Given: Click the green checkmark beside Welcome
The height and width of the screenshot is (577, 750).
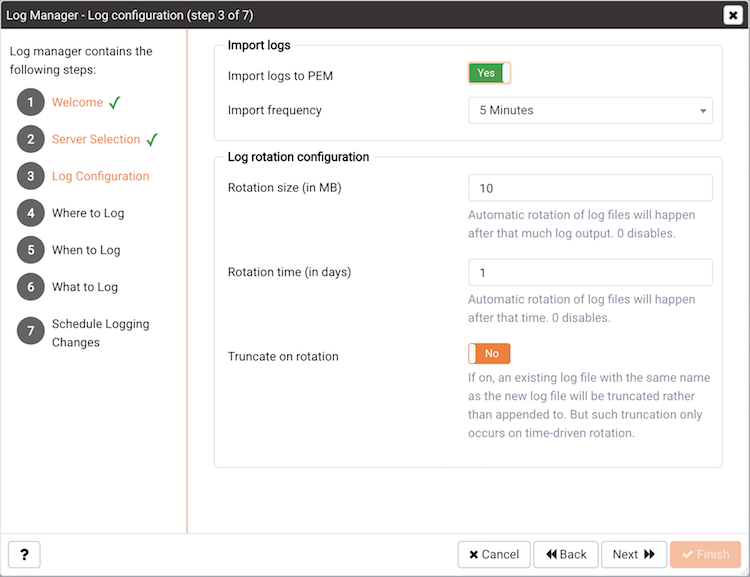Looking at the screenshot, I should coord(114,102).
